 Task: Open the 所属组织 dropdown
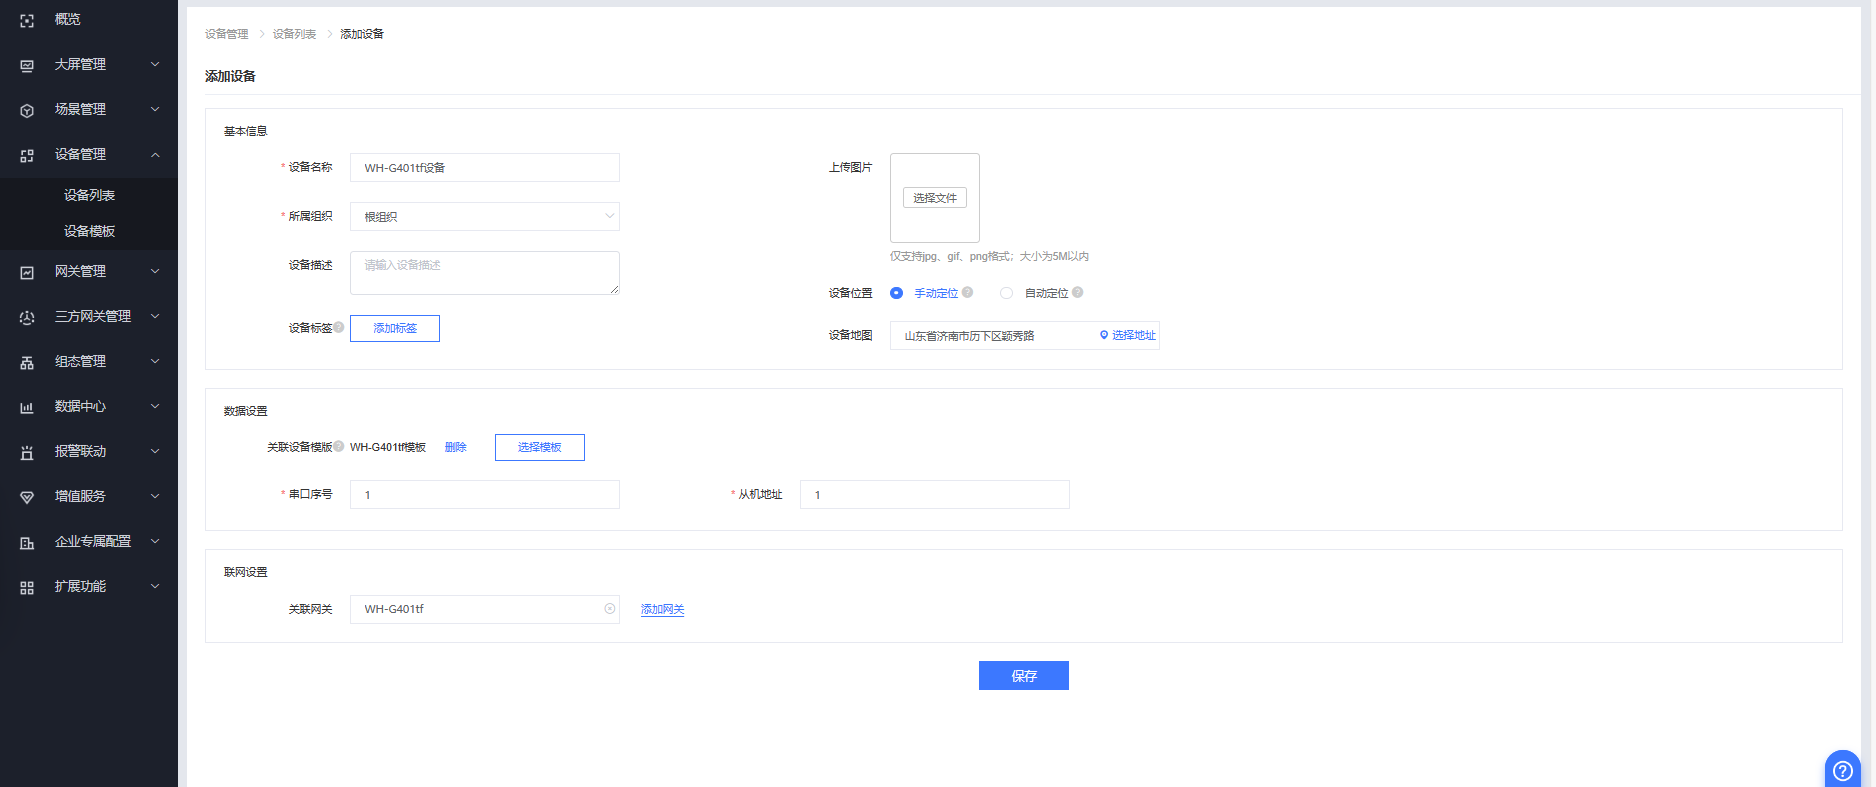485,217
